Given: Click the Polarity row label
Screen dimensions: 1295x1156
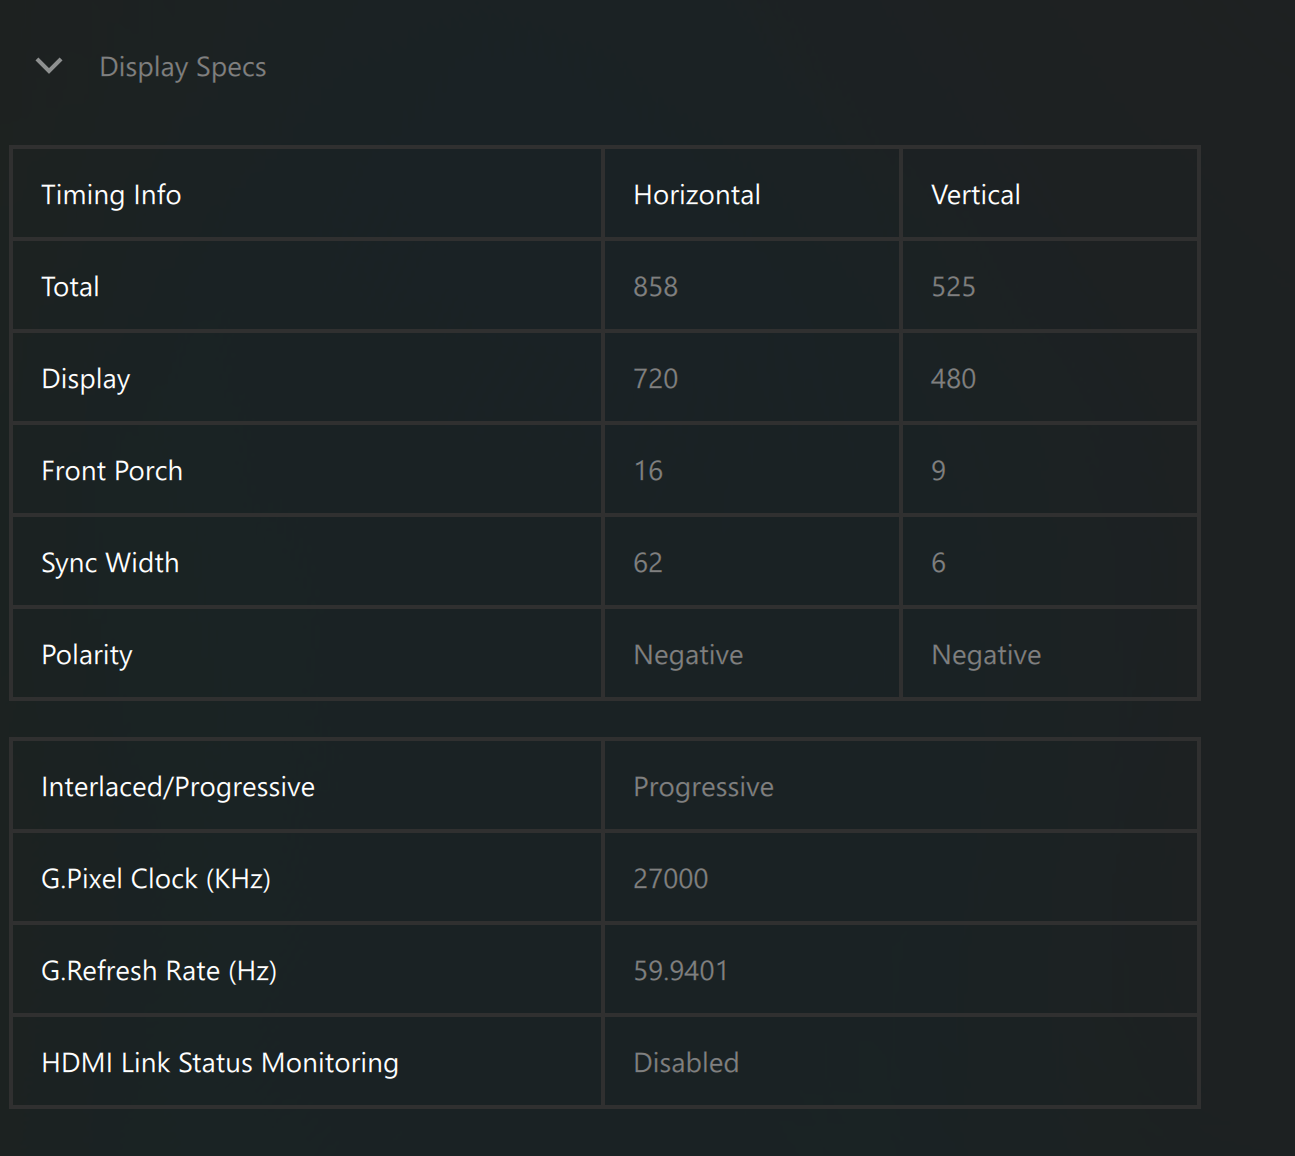Looking at the screenshot, I should coord(87,655).
